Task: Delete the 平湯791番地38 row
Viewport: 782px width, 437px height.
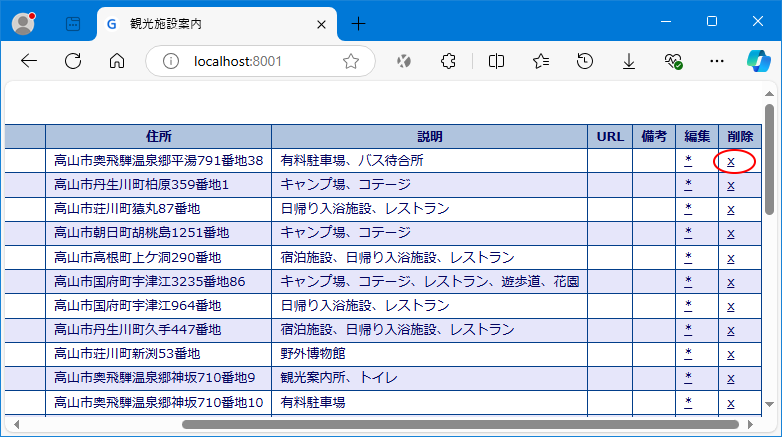Action: click(x=731, y=162)
